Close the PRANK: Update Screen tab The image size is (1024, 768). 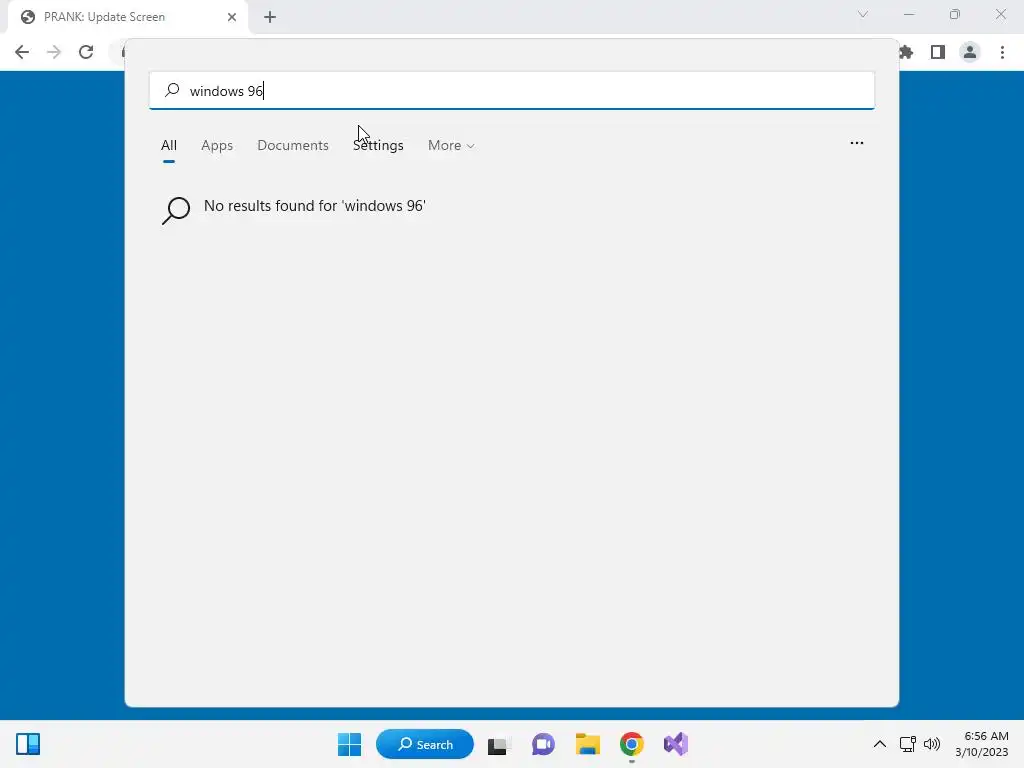point(232,17)
